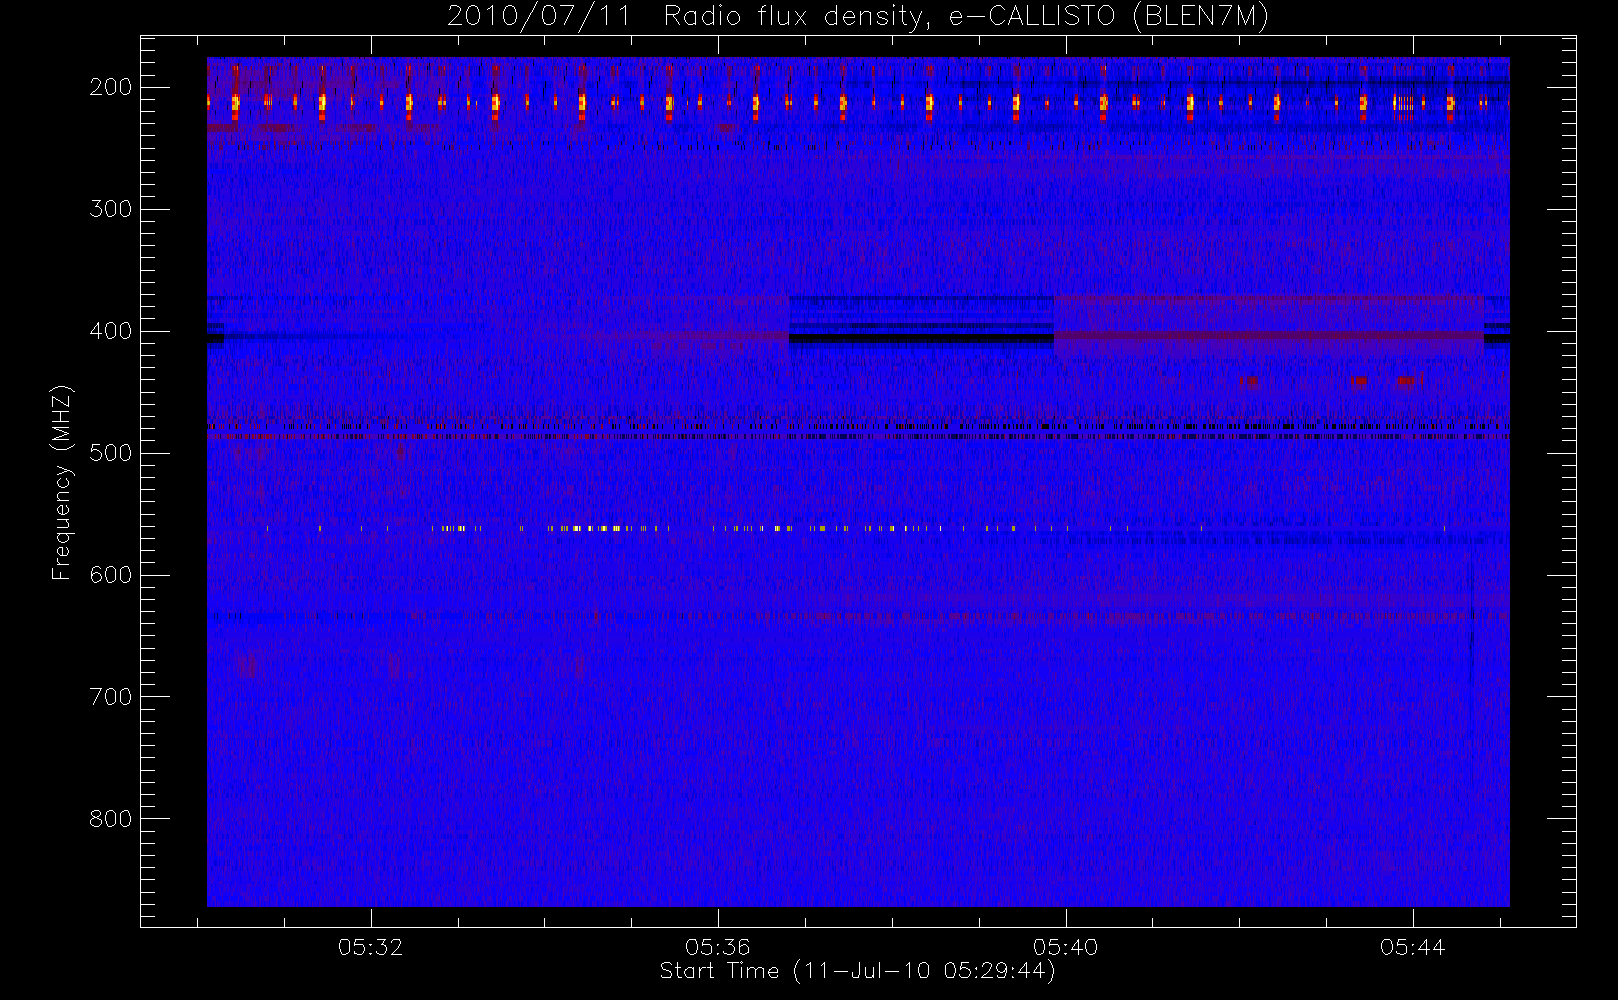Click the 400 frequency tick label
The width and height of the screenshot is (1618, 1000).
tap(111, 331)
